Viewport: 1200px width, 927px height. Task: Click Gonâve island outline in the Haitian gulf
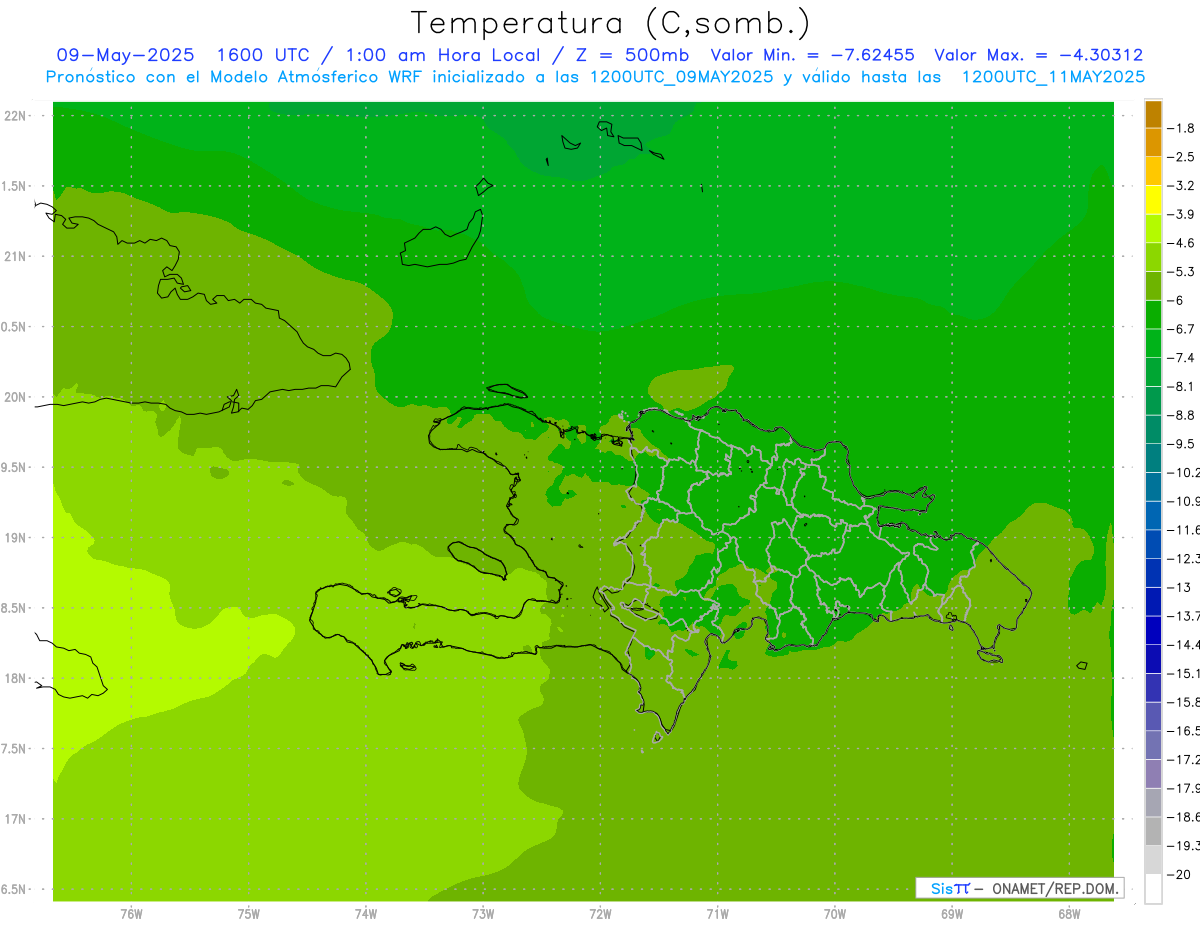click(x=478, y=560)
